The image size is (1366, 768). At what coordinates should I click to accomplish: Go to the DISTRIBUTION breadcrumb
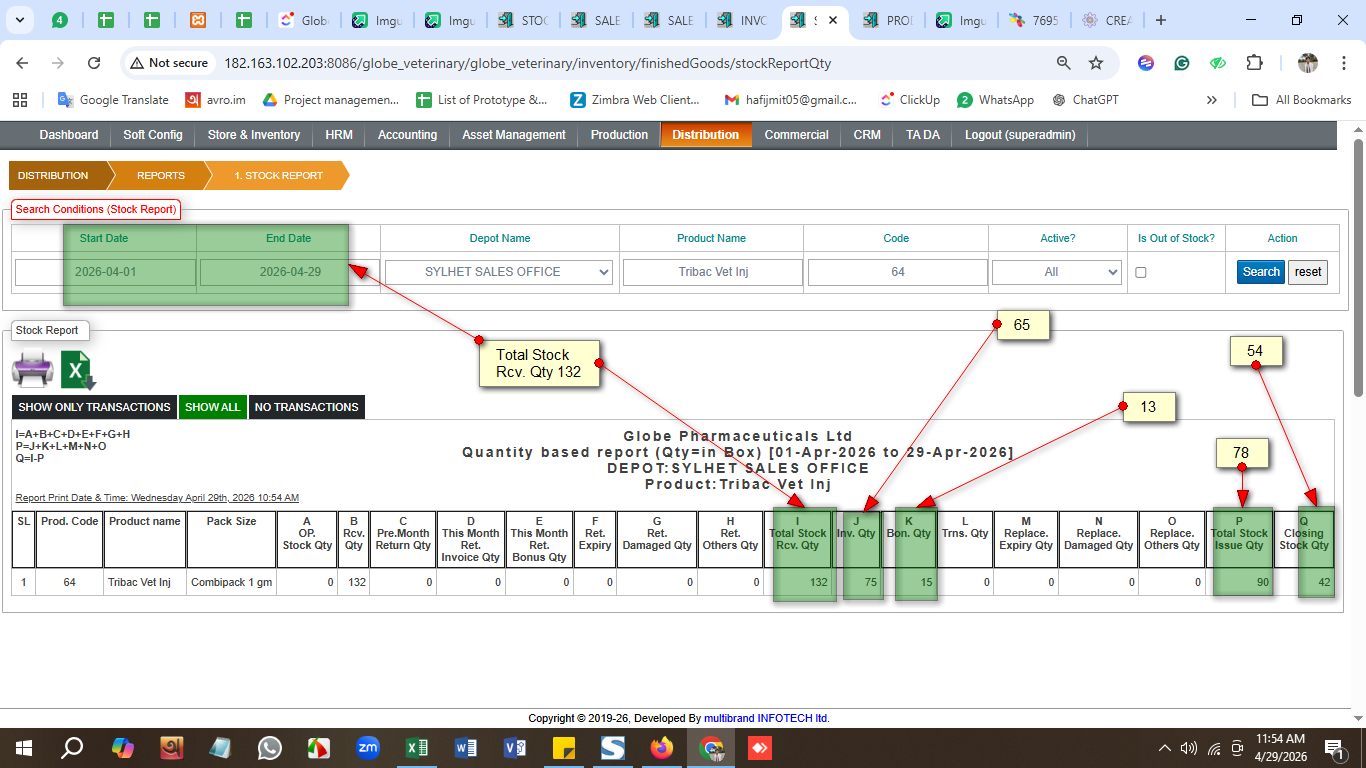[53, 176]
